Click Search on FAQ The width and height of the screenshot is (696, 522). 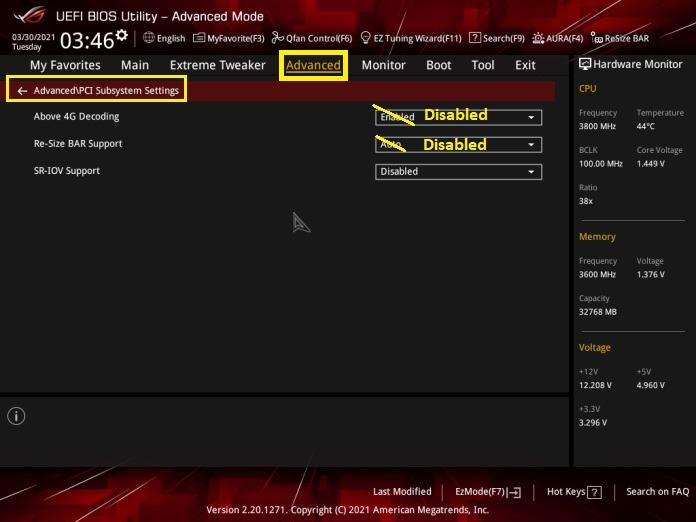657,492
